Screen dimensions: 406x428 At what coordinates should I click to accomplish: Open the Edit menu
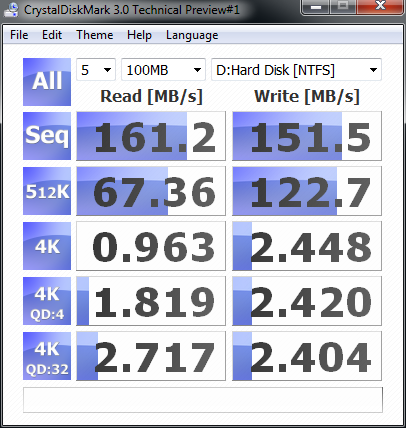(52, 35)
